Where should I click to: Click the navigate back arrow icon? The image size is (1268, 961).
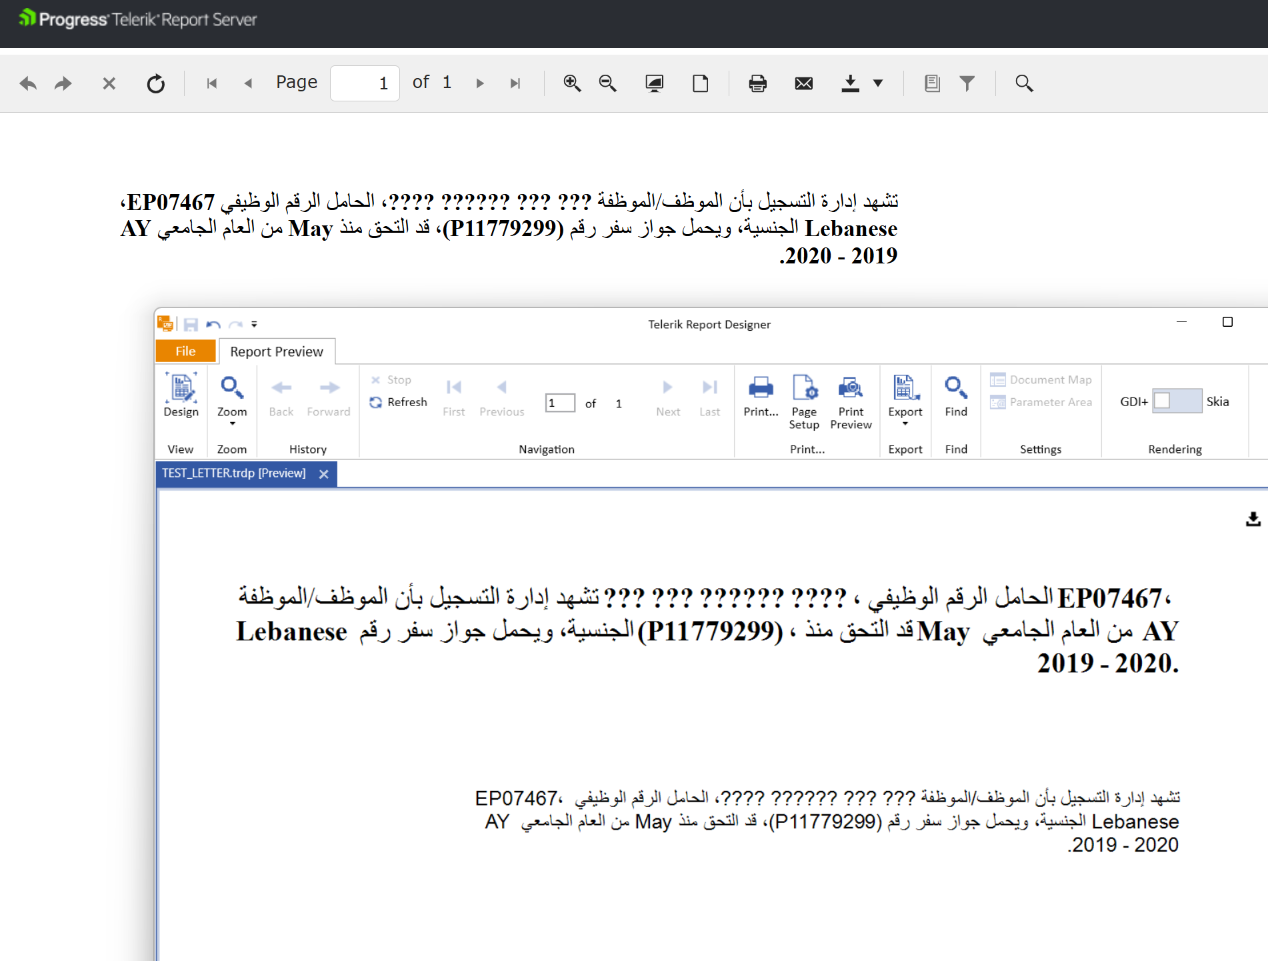(28, 83)
